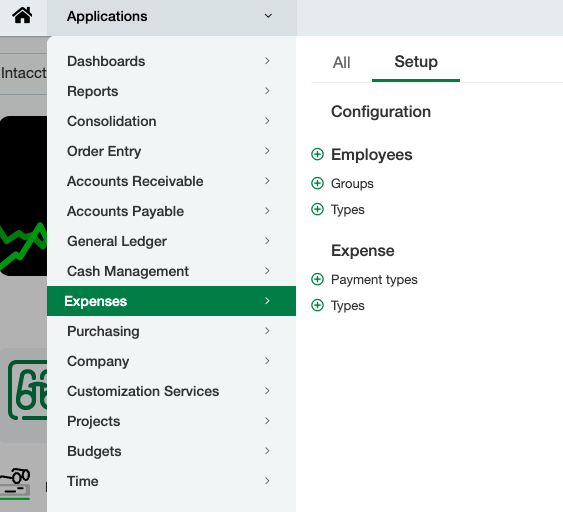563x512 pixels.
Task: Click plus icon next to Types under Expense
Action: pyautogui.click(x=317, y=305)
